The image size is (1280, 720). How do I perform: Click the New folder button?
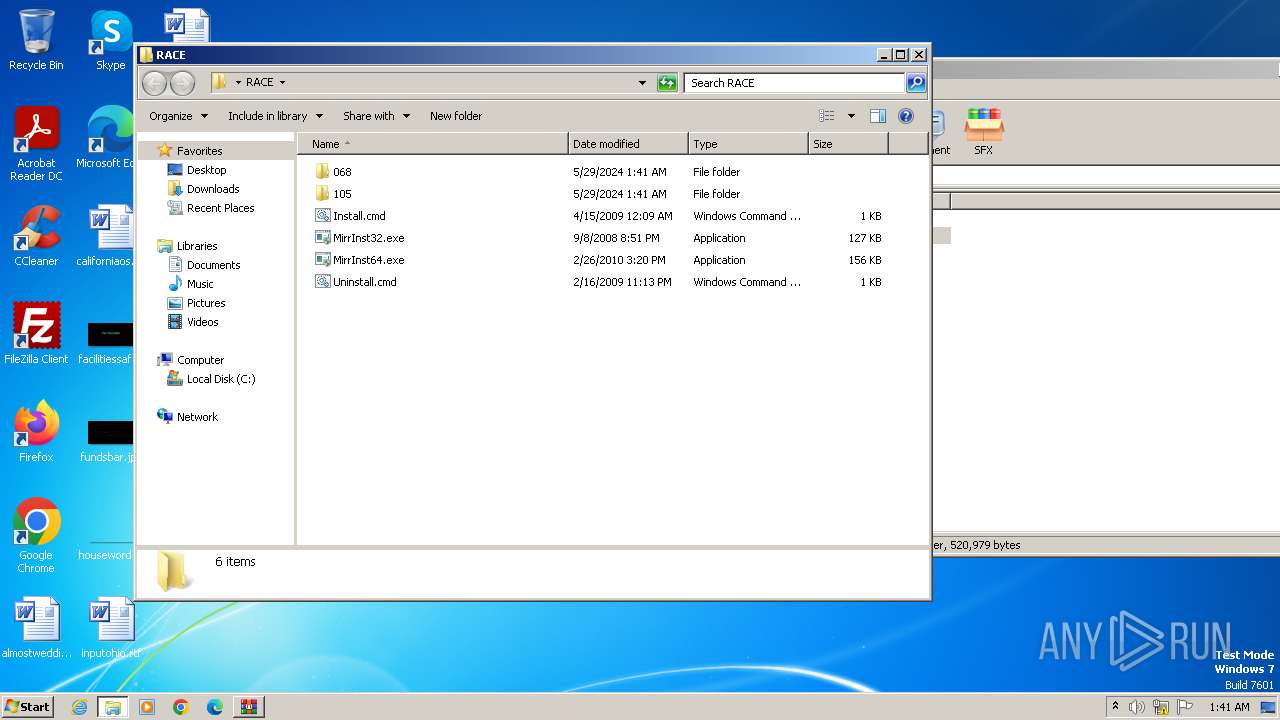tap(456, 116)
